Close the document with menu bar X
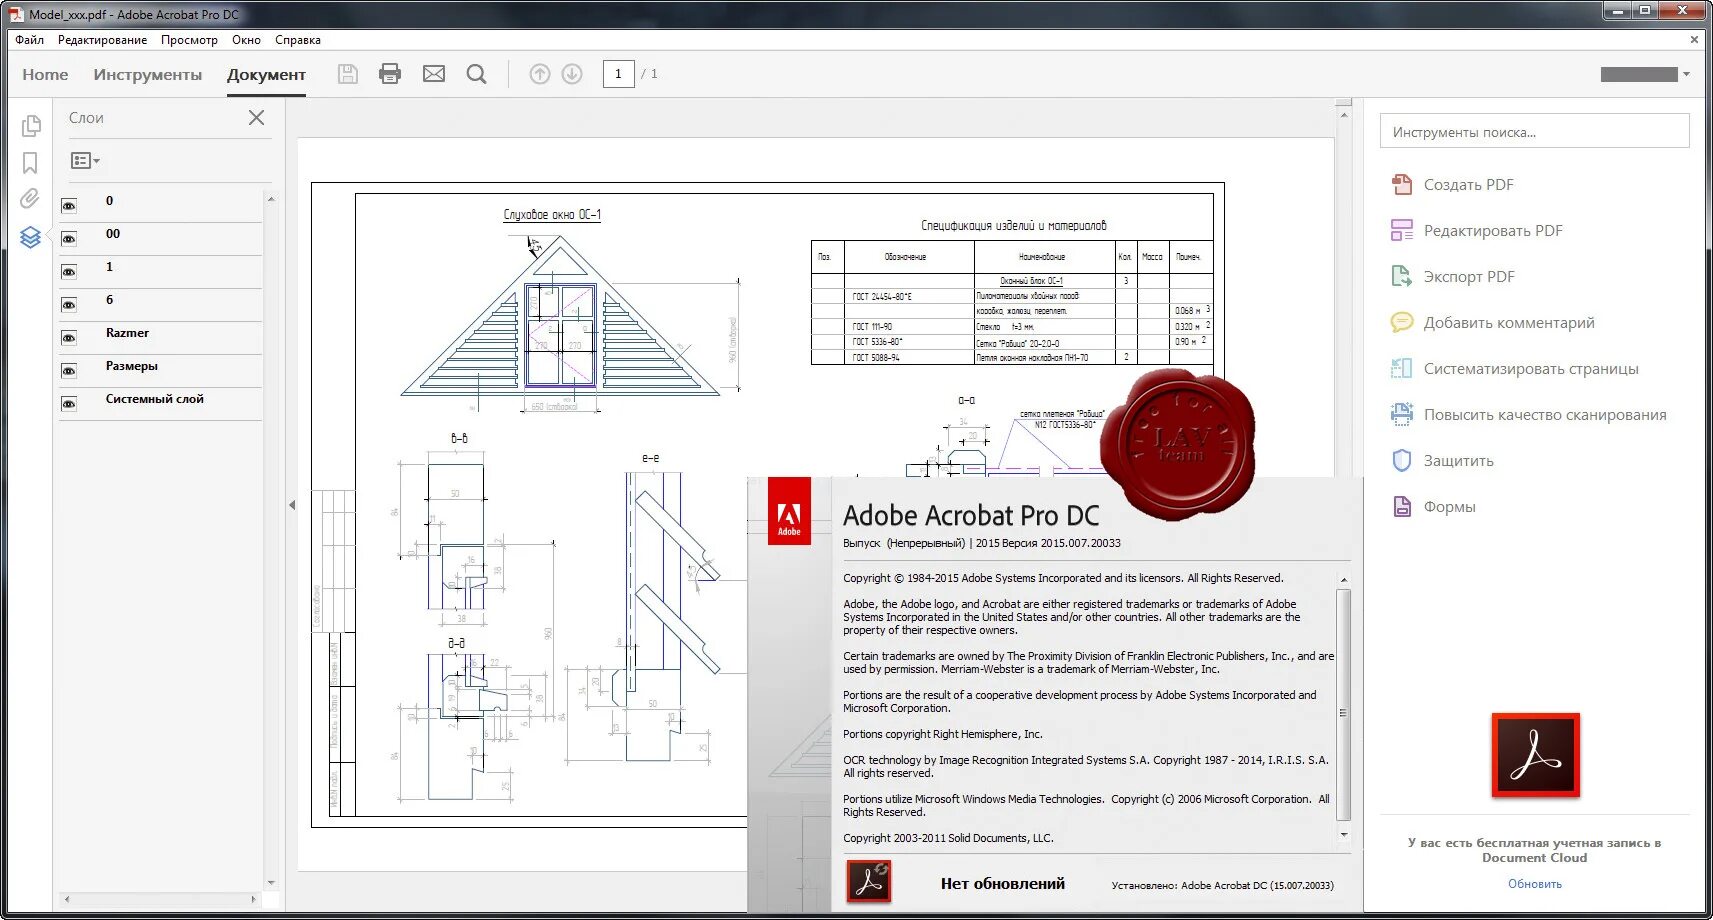Viewport: 1713px width, 920px height. [x=1694, y=40]
